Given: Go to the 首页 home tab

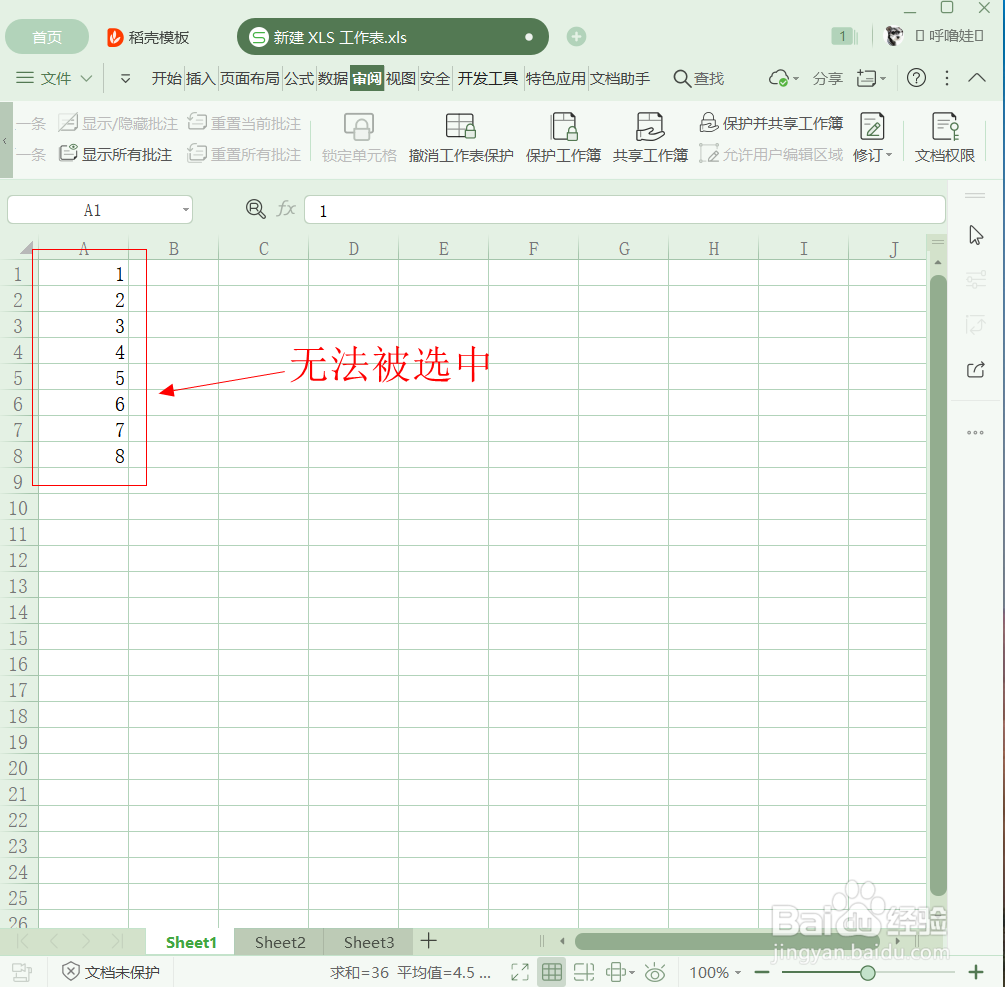Looking at the screenshot, I should tap(47, 37).
